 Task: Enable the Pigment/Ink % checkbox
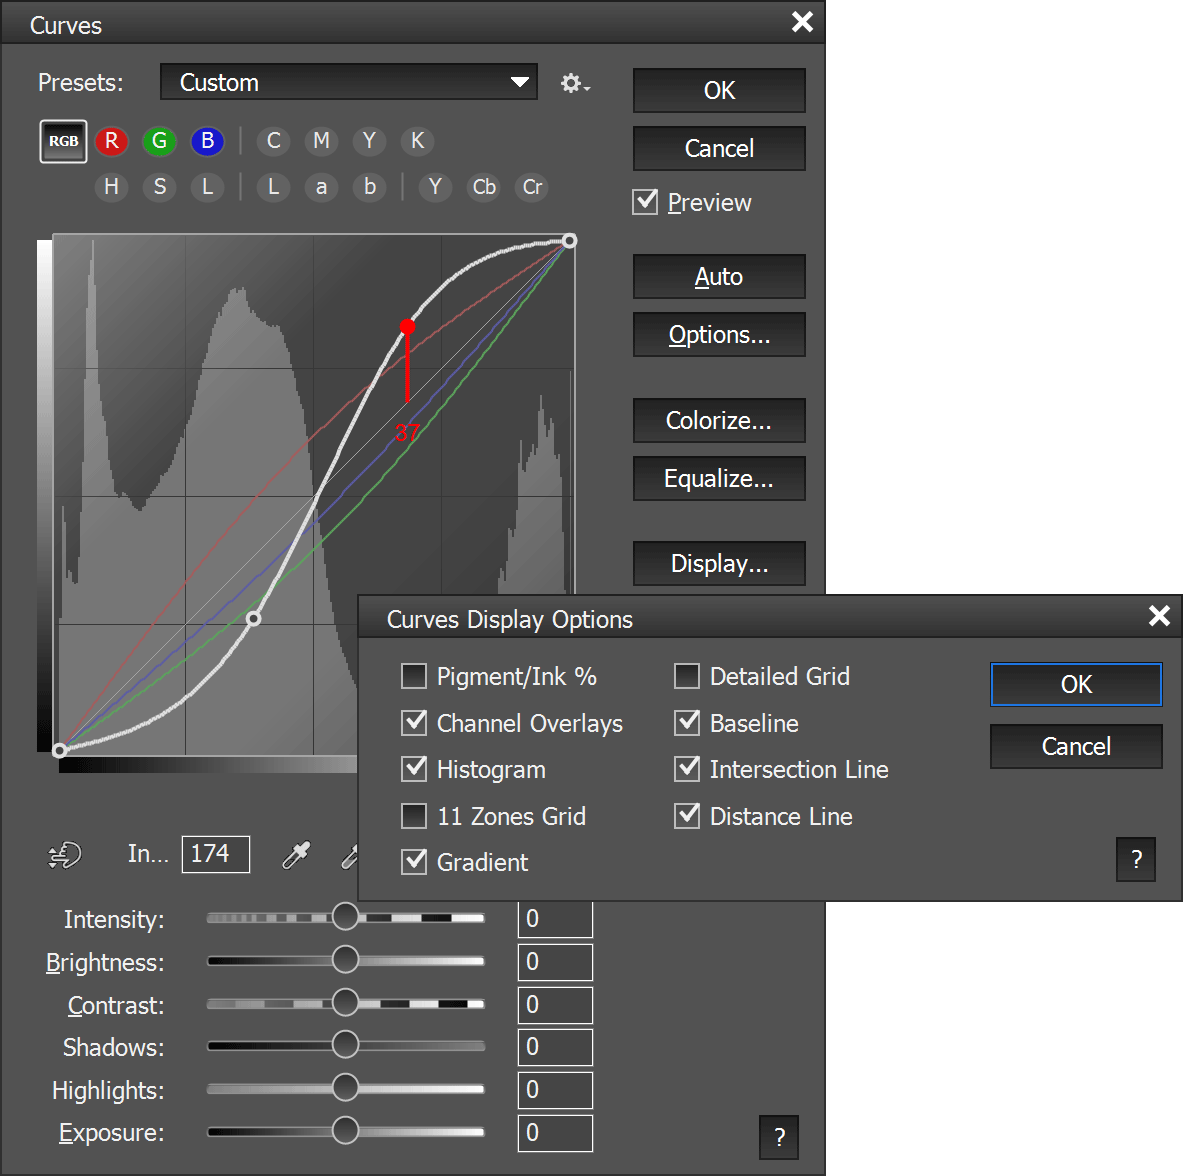pyautogui.click(x=414, y=677)
